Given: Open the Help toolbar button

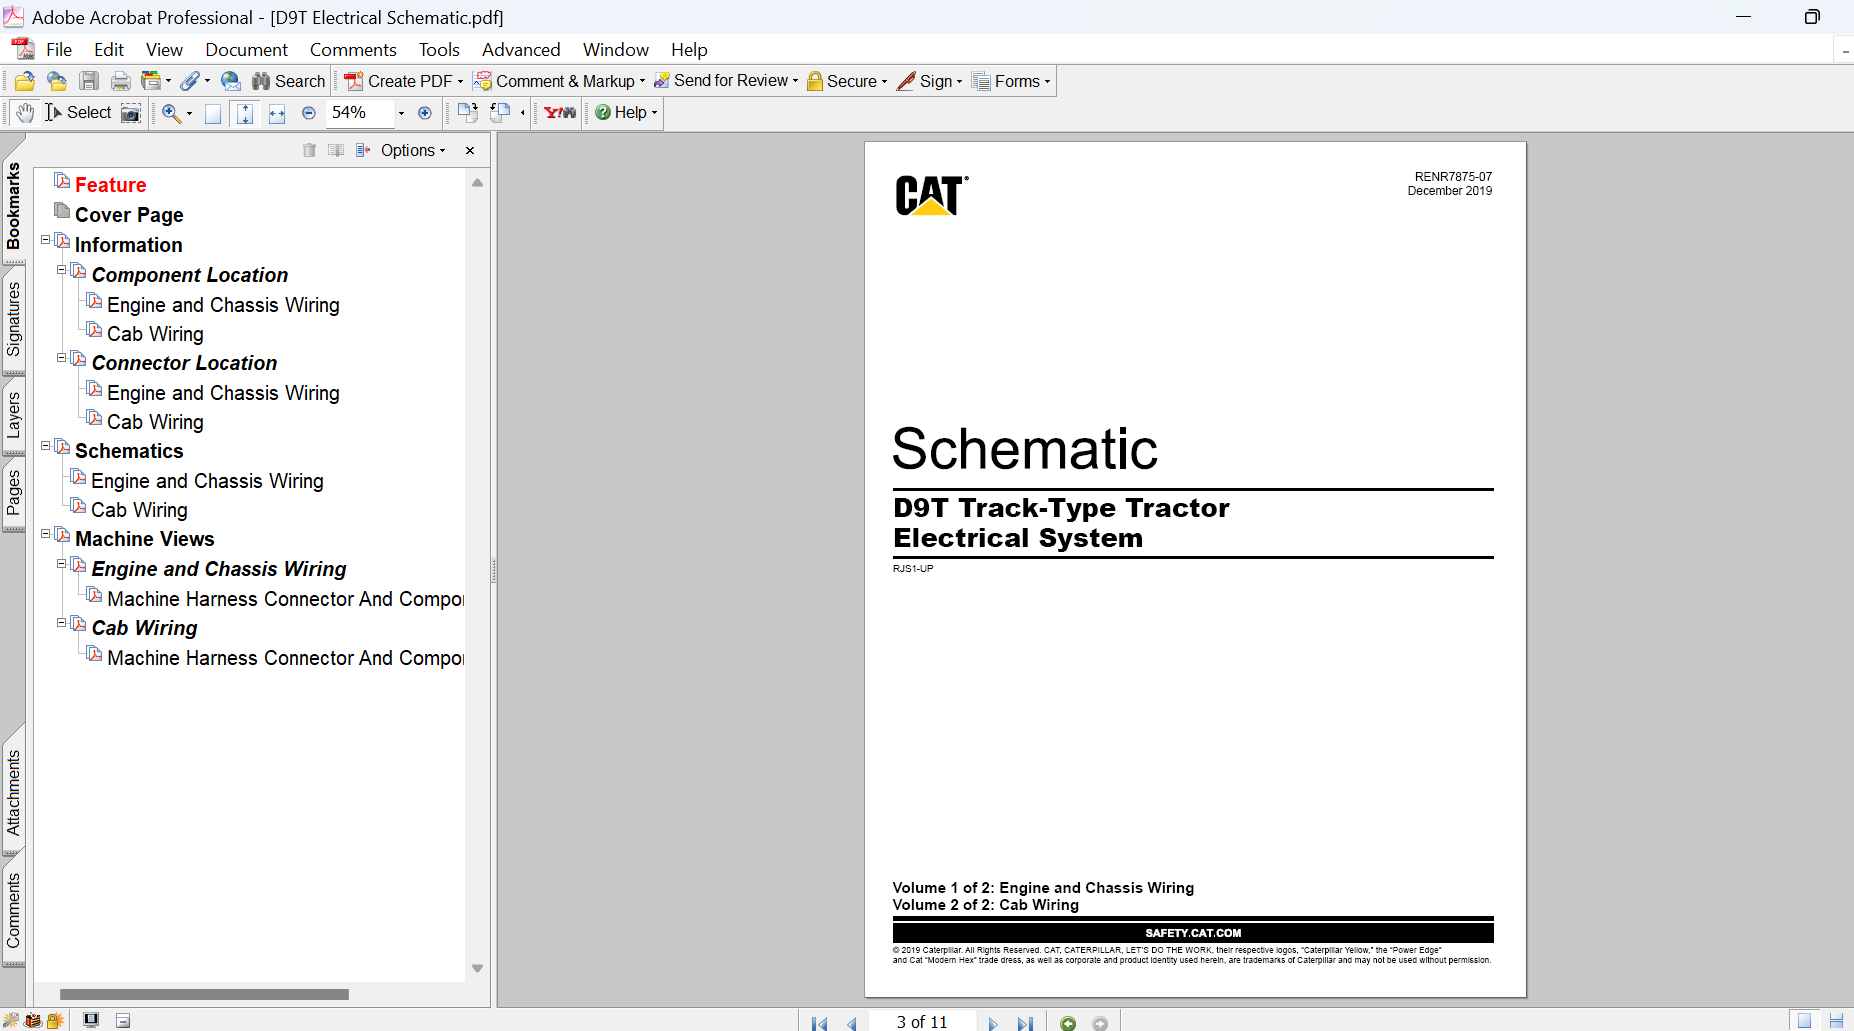Looking at the screenshot, I should 626,113.
